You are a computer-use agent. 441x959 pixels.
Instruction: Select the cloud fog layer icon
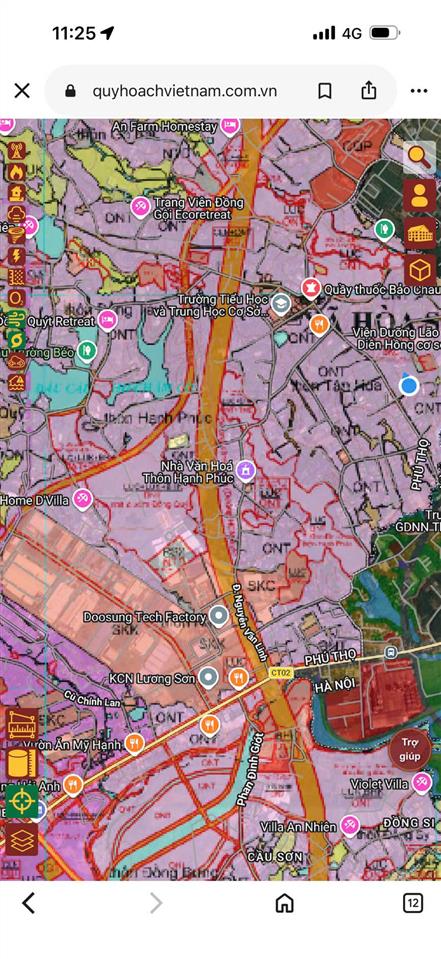pos(16,213)
